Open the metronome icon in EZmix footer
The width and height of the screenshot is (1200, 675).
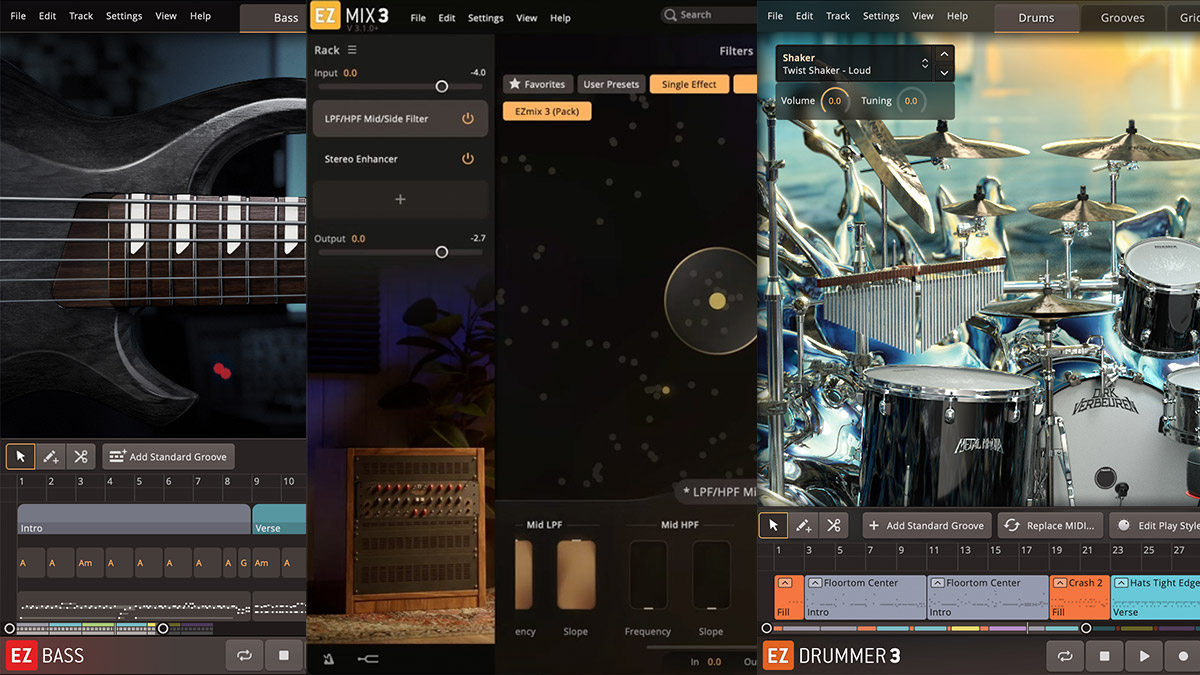coord(328,659)
